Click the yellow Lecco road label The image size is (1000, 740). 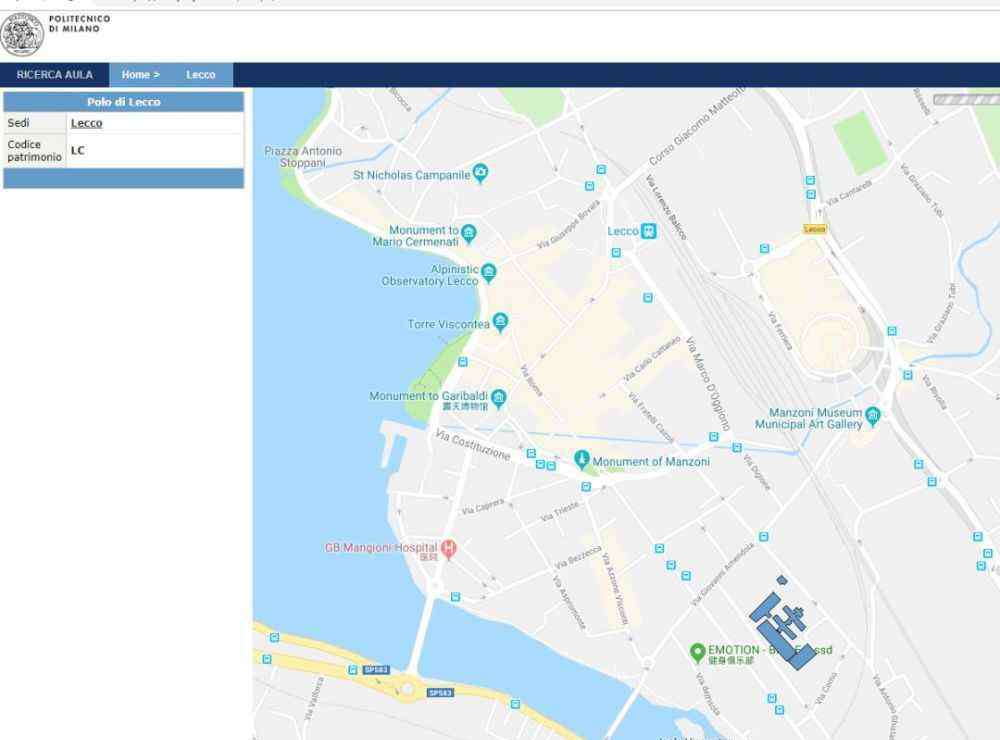tap(814, 228)
